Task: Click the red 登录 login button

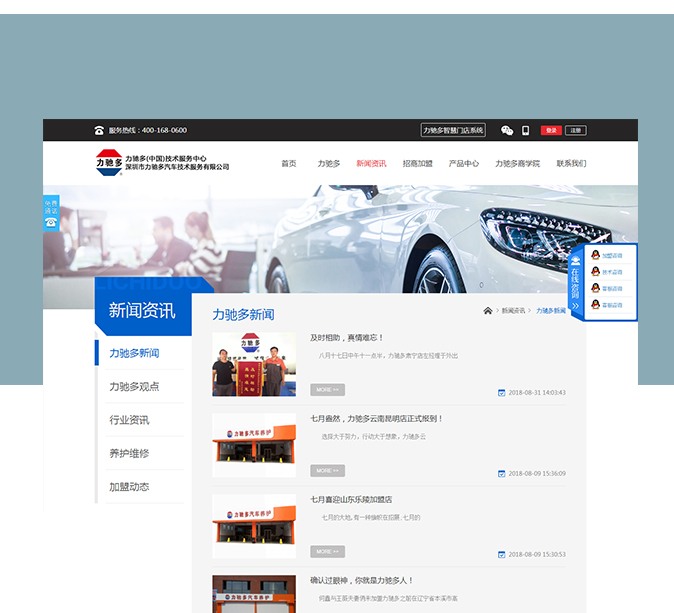Action: point(551,130)
